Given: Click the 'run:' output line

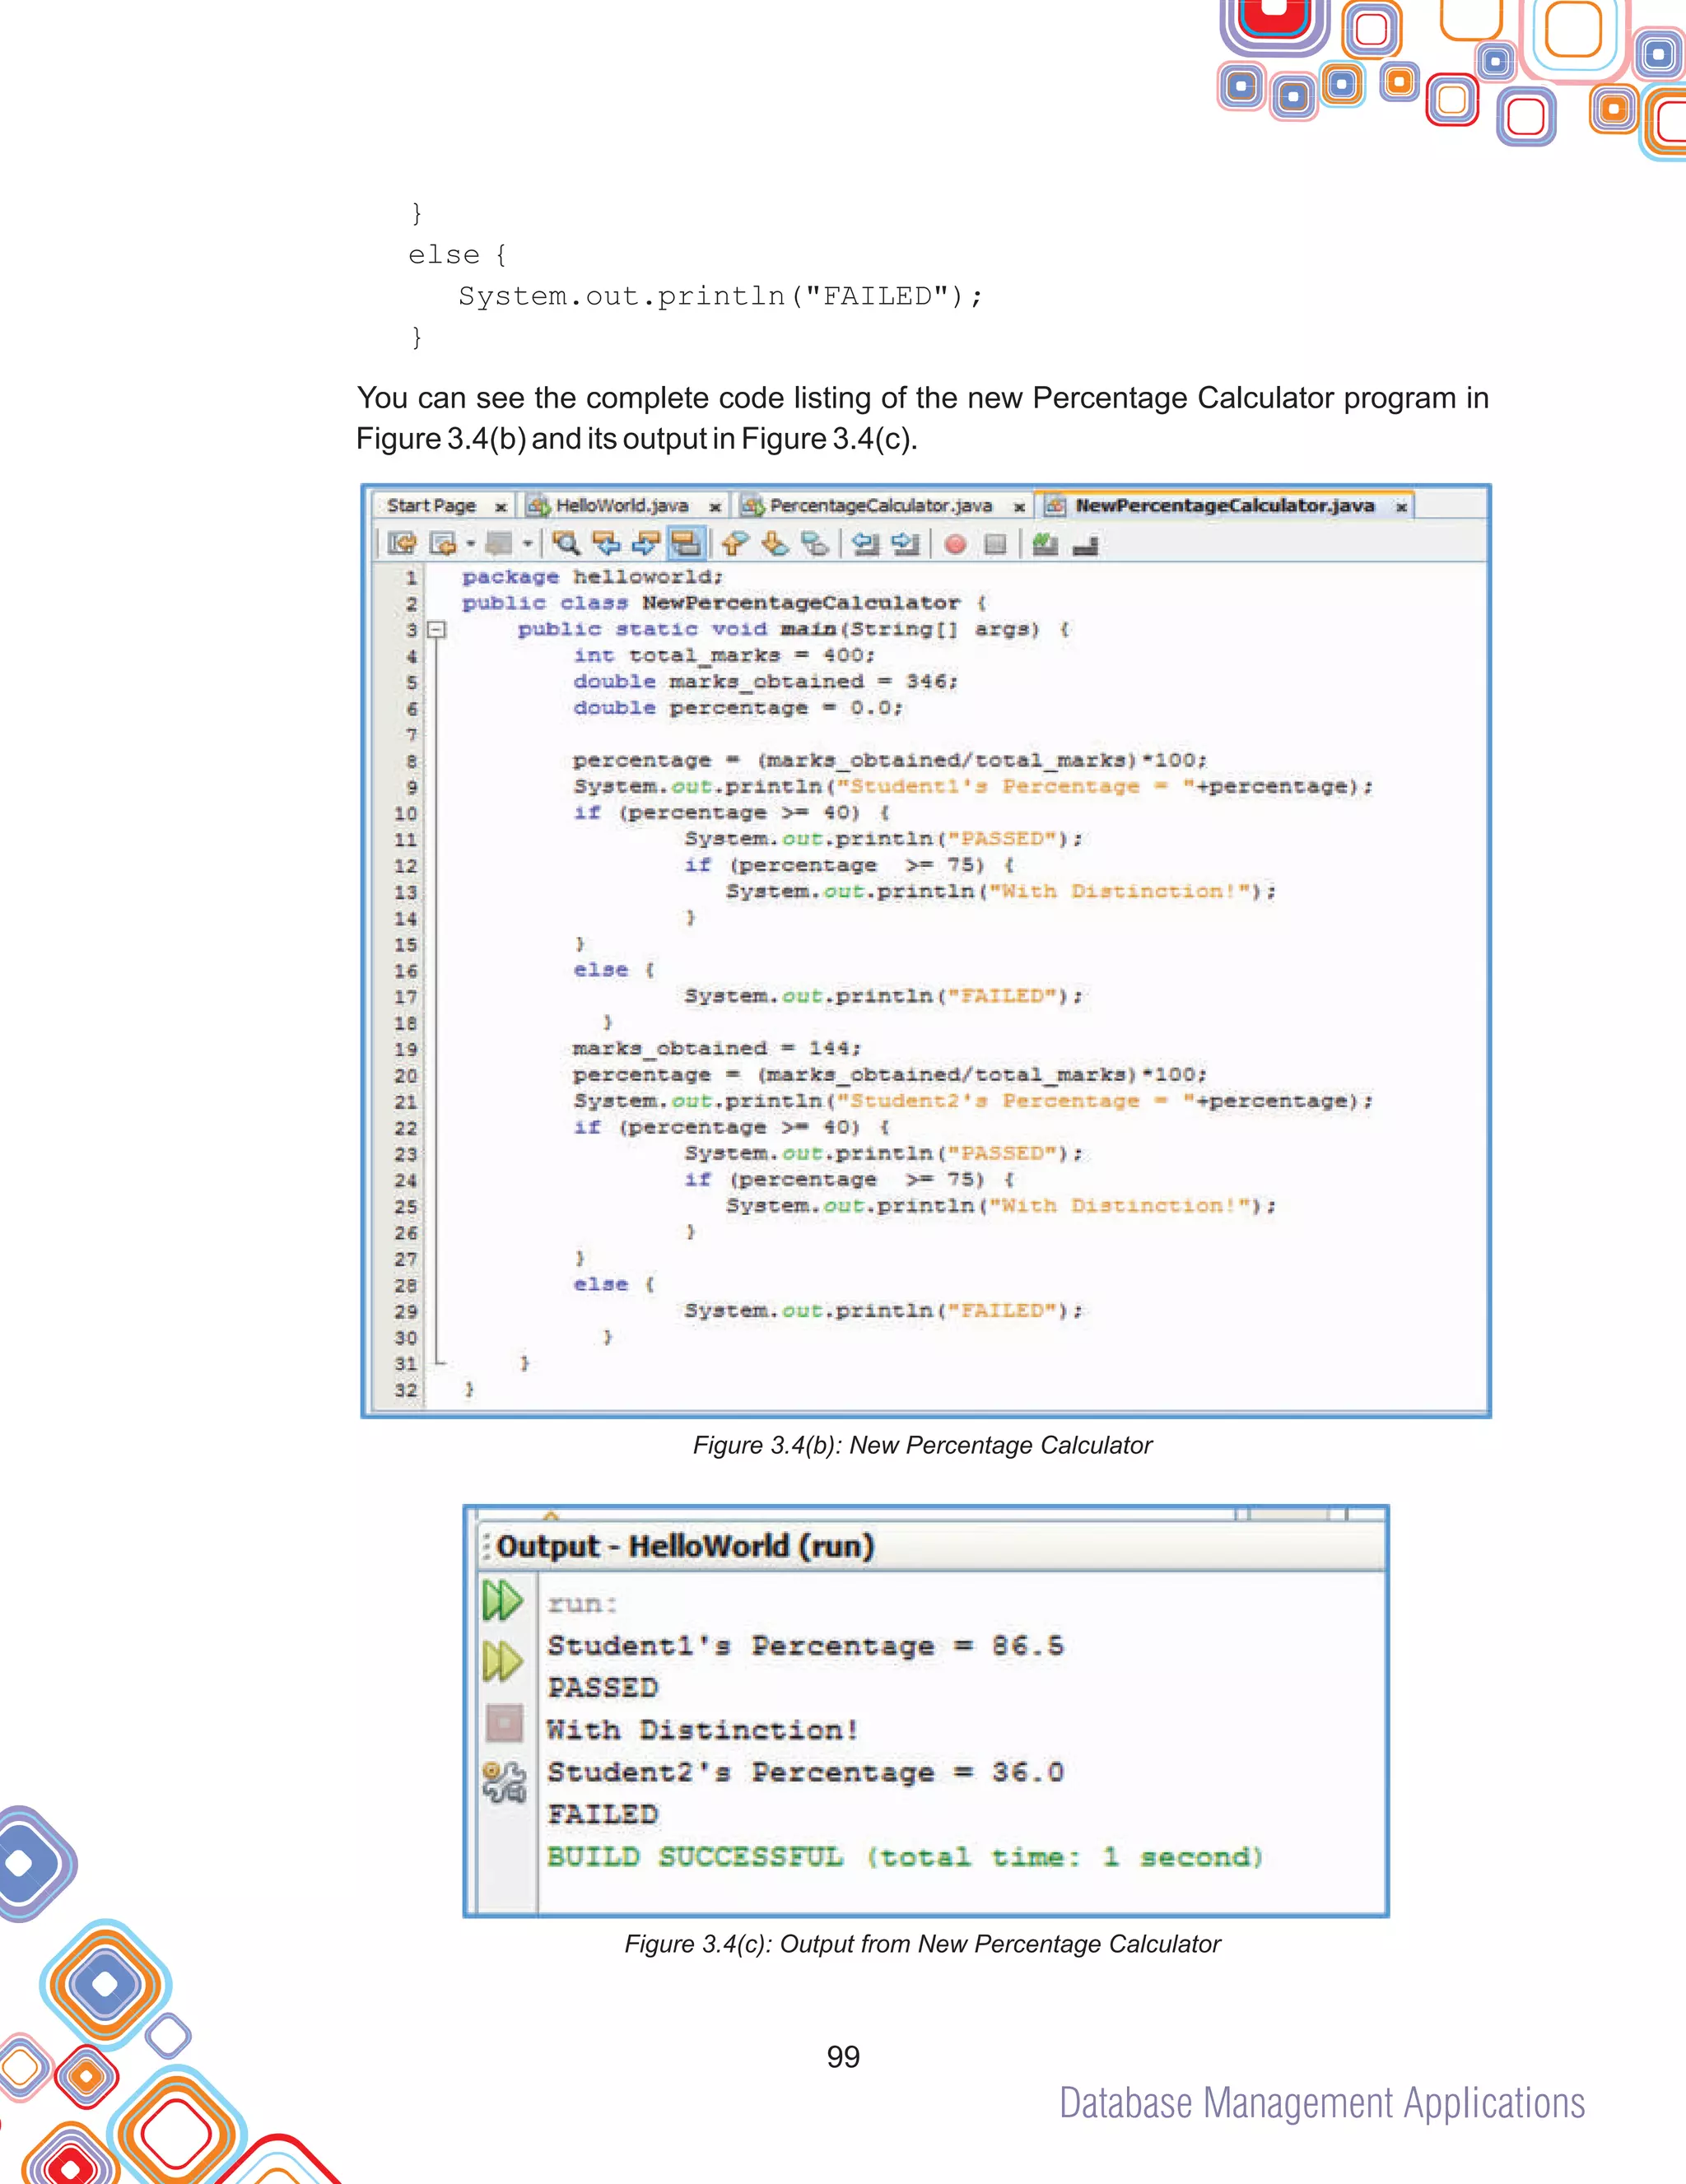Looking at the screenshot, I should tap(583, 1604).
